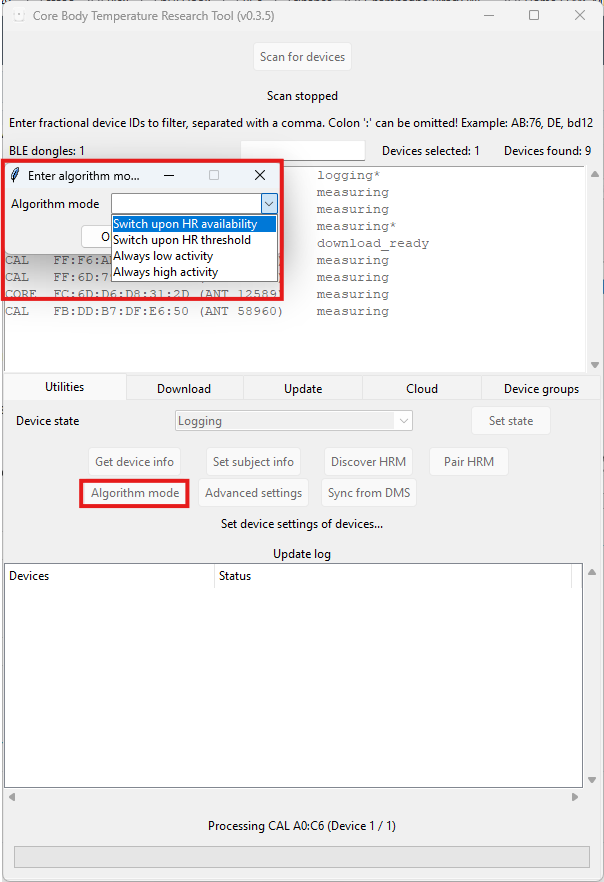Click the feather icon in dialog title
The width and height of the screenshot is (604, 882).
click(15, 176)
